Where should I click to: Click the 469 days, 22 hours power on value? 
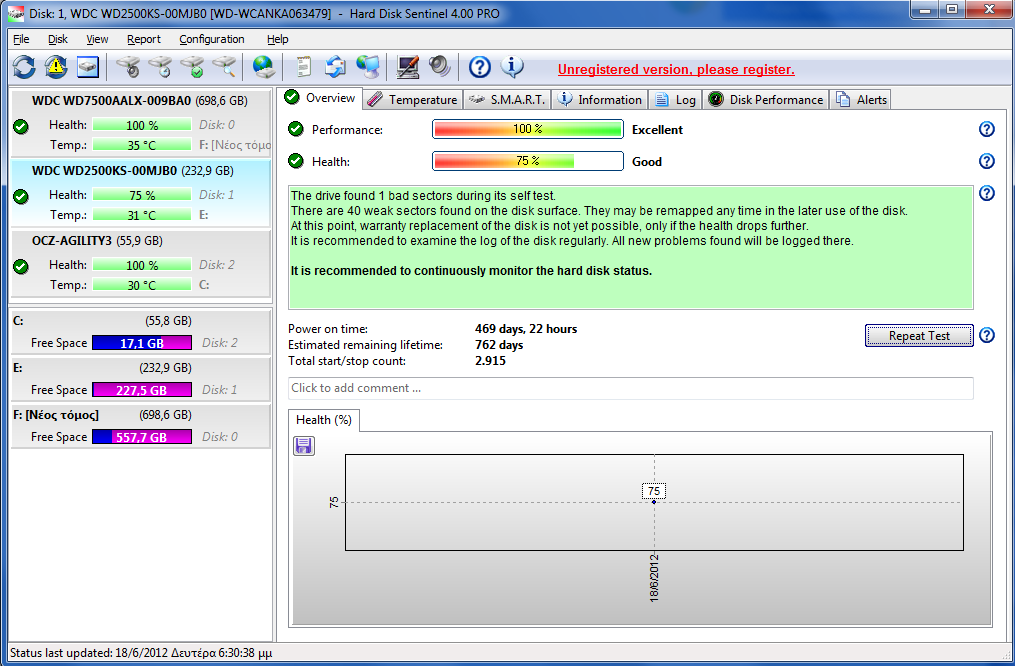tap(526, 329)
